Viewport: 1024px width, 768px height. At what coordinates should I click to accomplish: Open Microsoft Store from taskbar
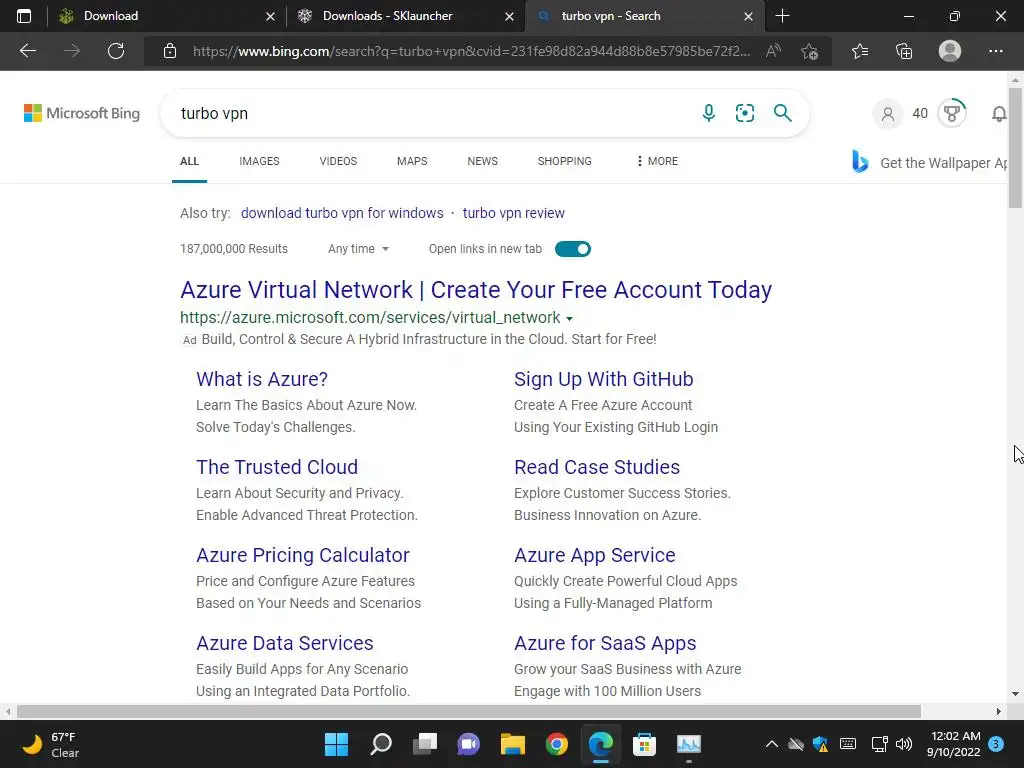[645, 744]
